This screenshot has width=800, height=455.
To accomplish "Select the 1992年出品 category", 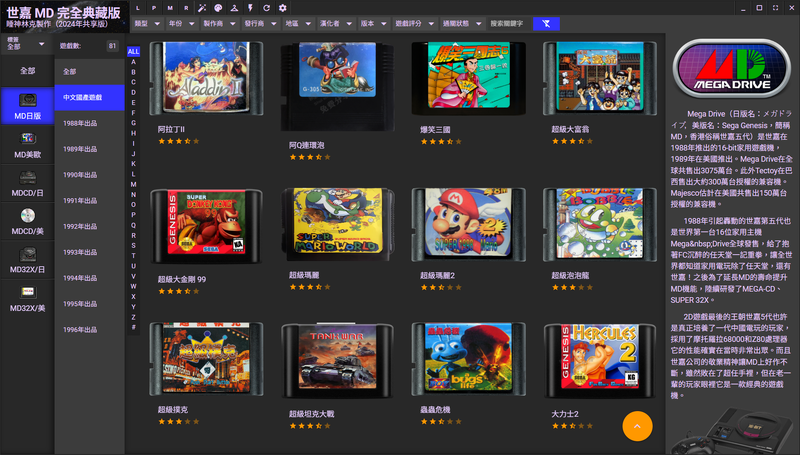I will click(x=90, y=226).
